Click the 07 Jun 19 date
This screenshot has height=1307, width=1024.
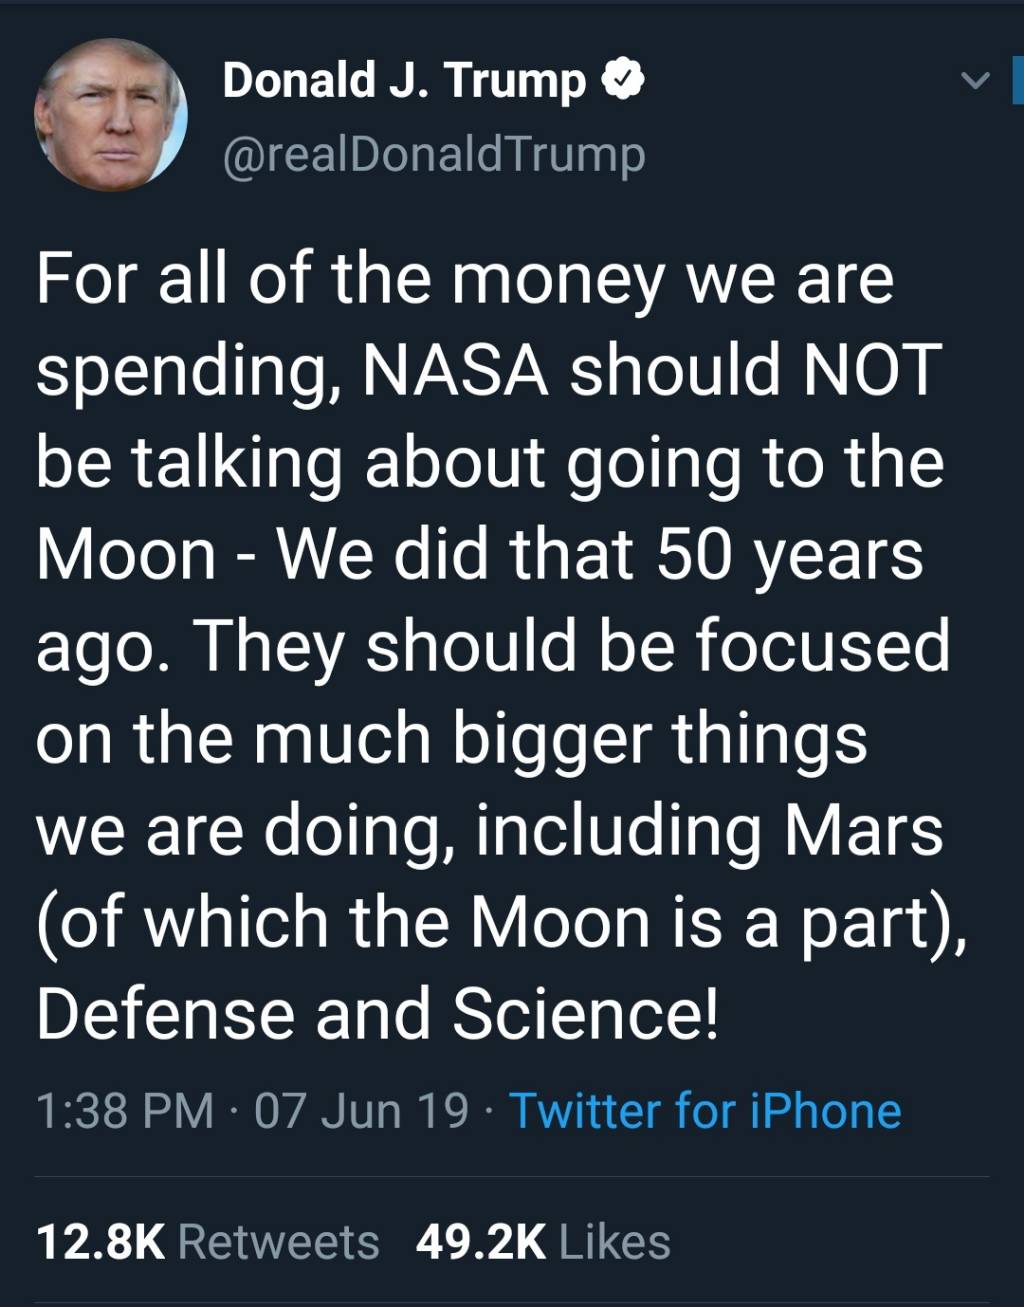click(x=361, y=1111)
